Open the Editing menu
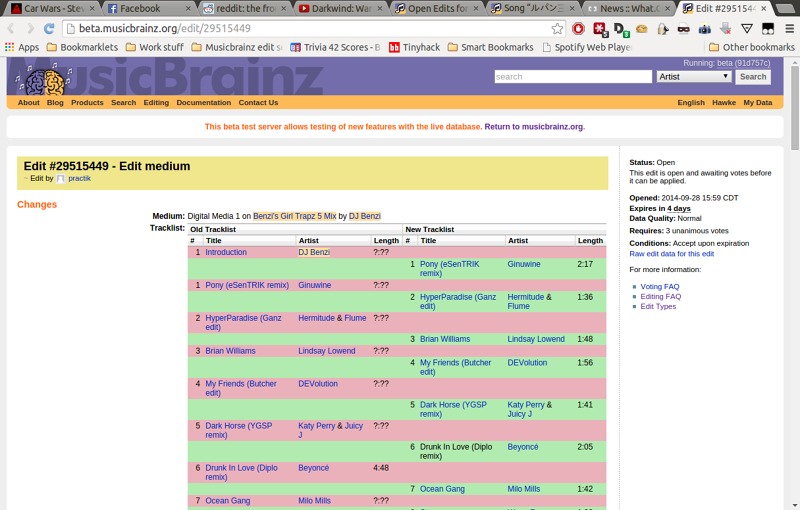This screenshot has height=510, width=800. 156,103
